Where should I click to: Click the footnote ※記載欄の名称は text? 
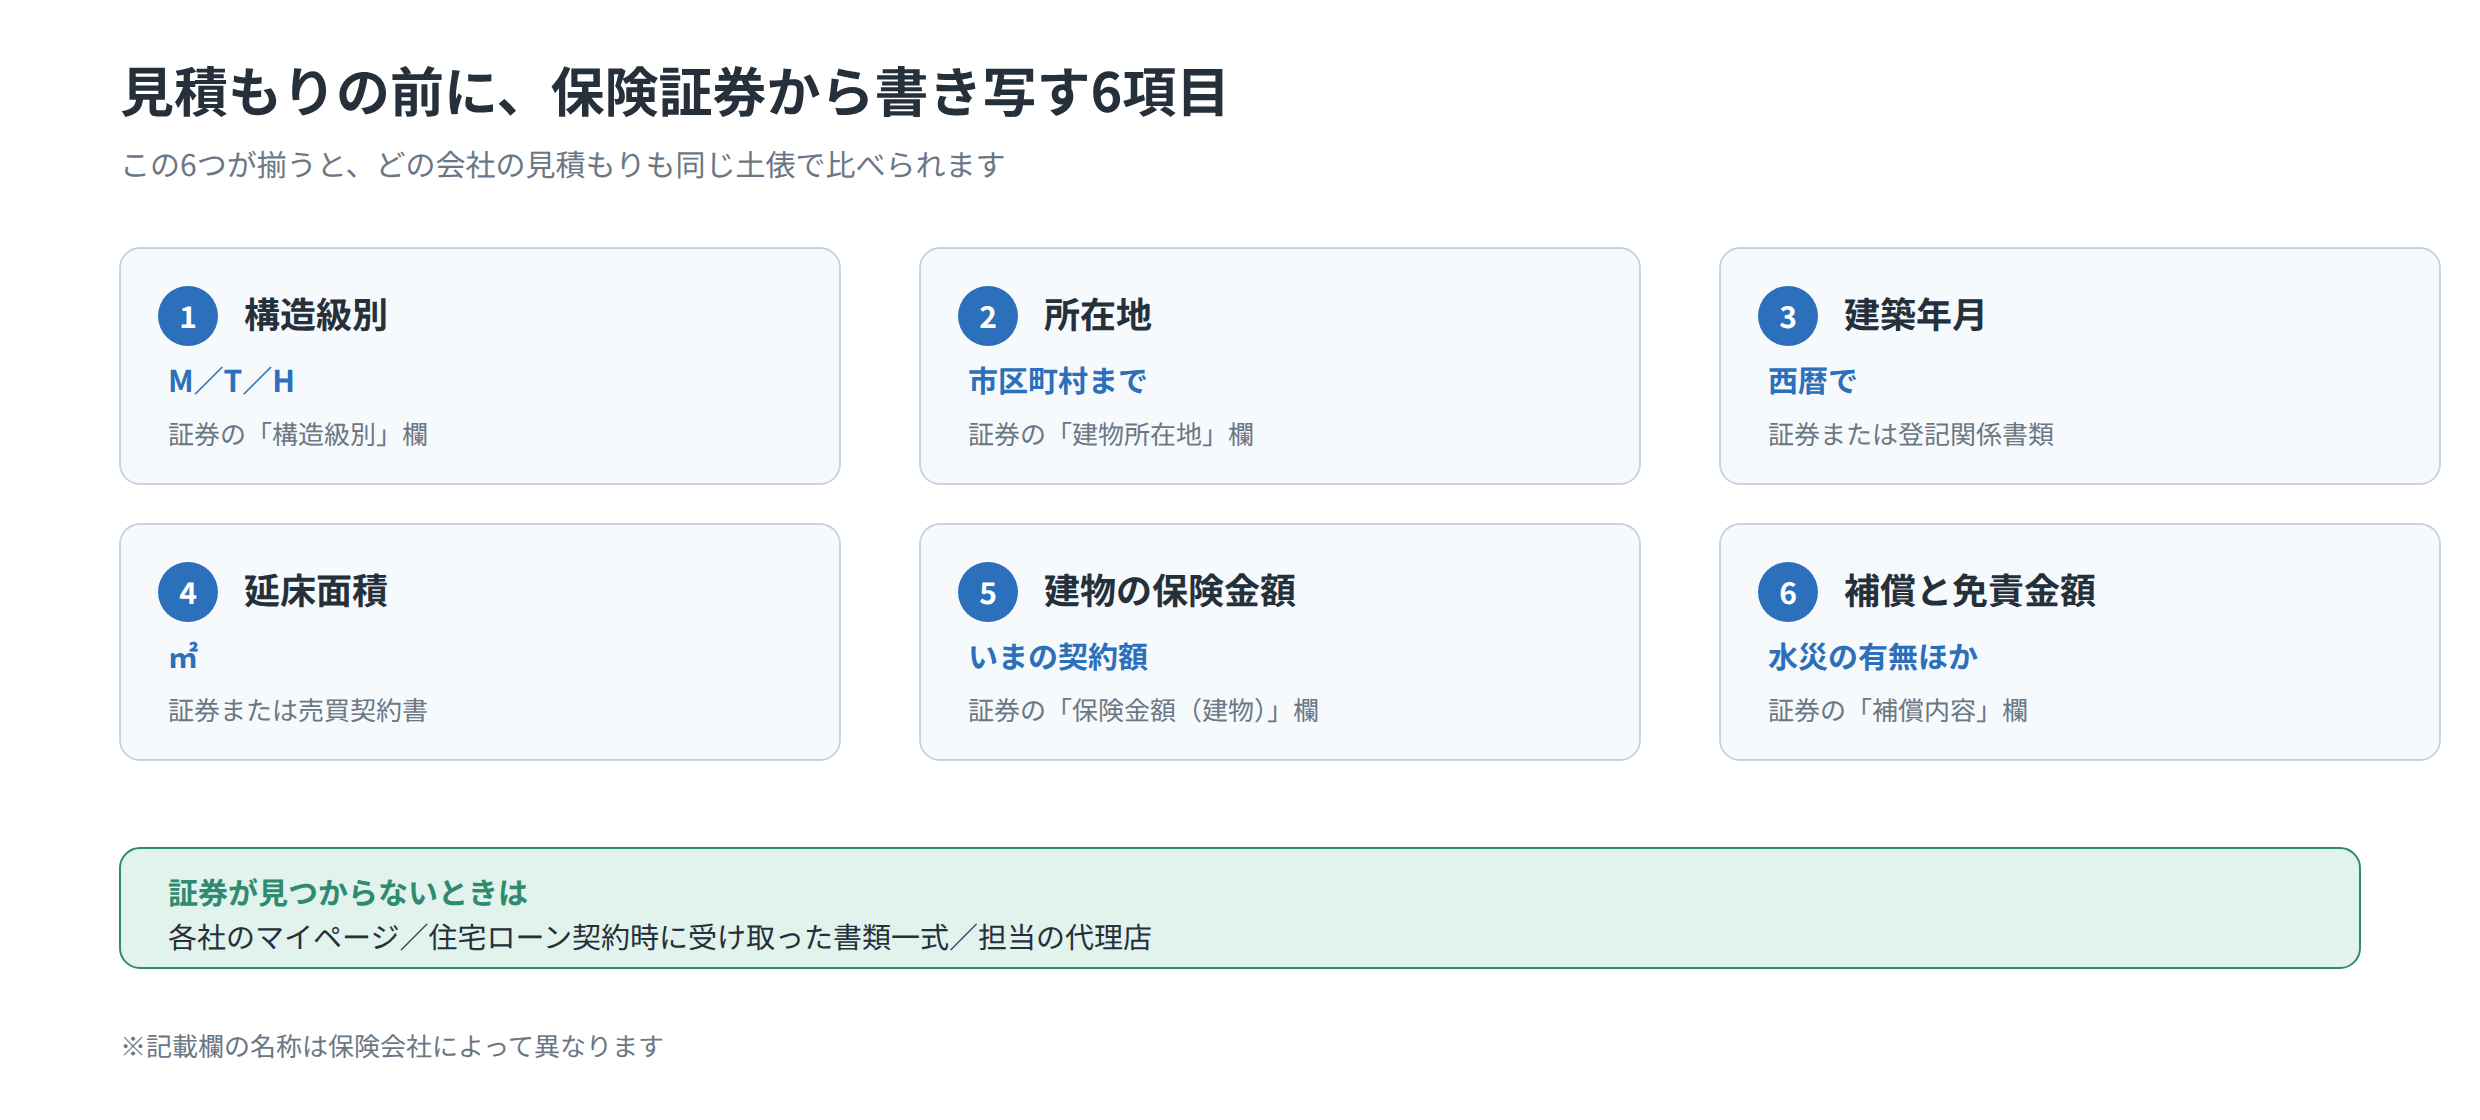coord(392,1047)
